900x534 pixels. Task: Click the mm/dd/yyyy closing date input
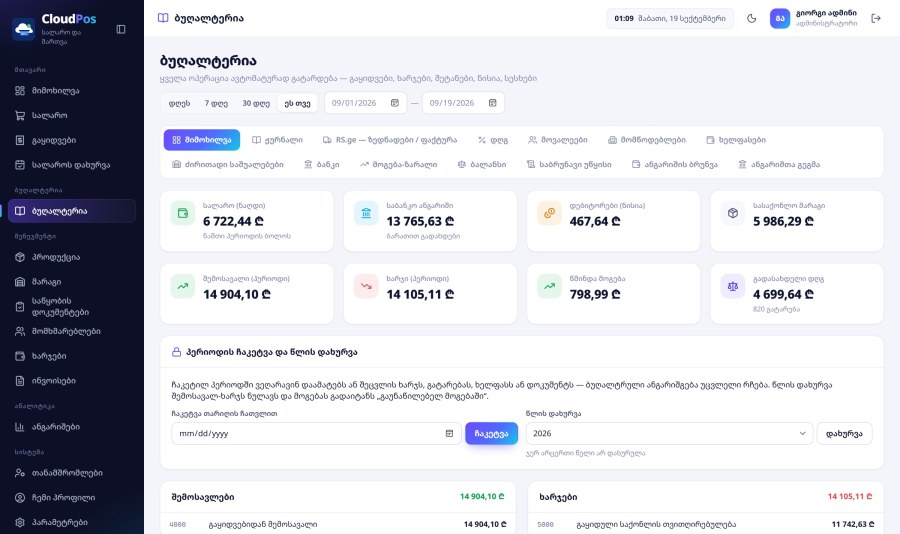tap(316, 434)
